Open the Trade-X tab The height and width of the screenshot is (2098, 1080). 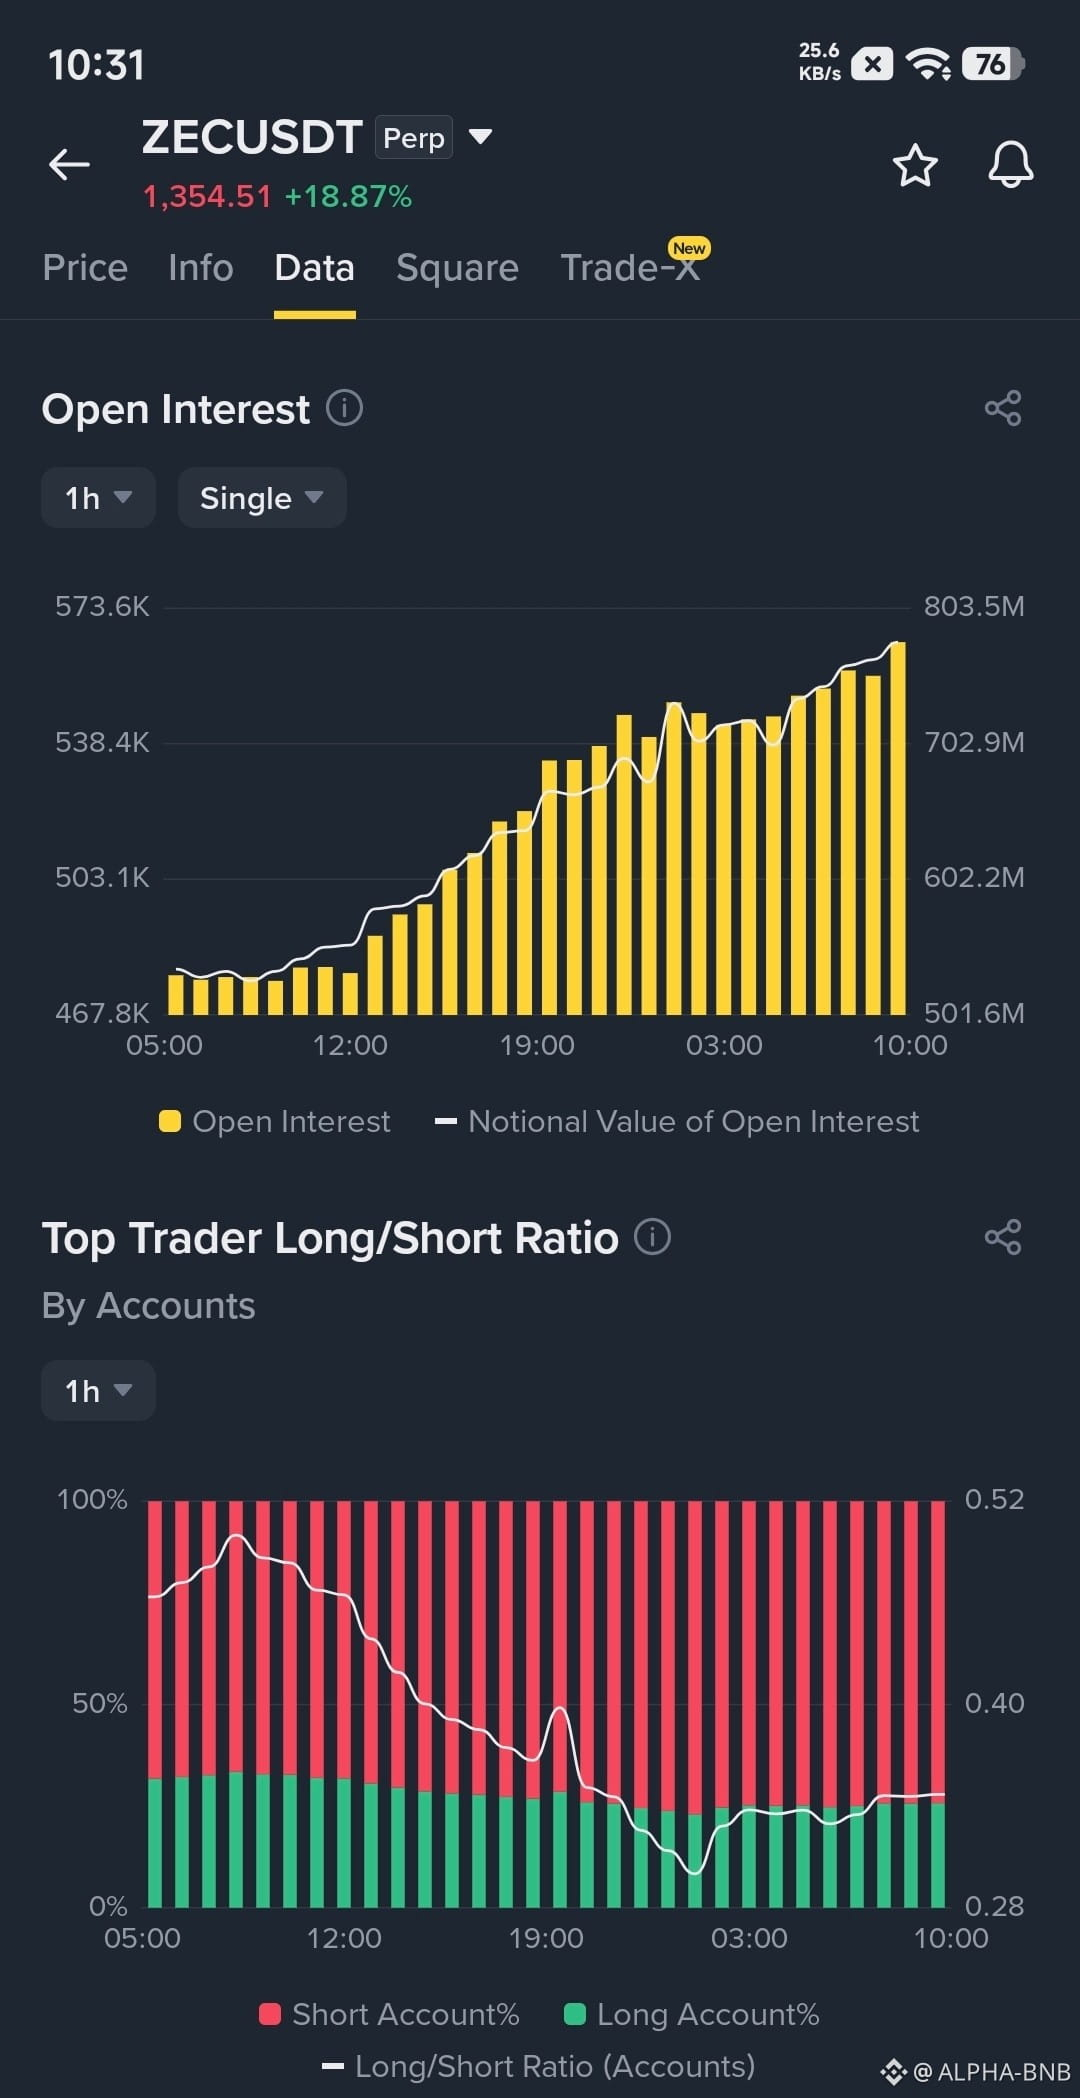630,268
